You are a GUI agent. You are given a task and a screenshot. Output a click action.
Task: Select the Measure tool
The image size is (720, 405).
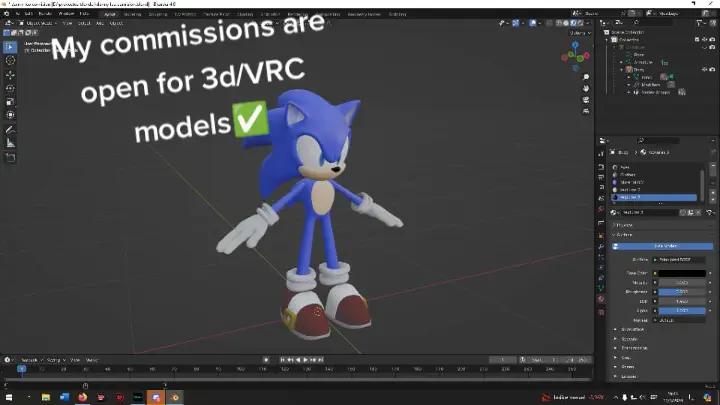[10, 144]
